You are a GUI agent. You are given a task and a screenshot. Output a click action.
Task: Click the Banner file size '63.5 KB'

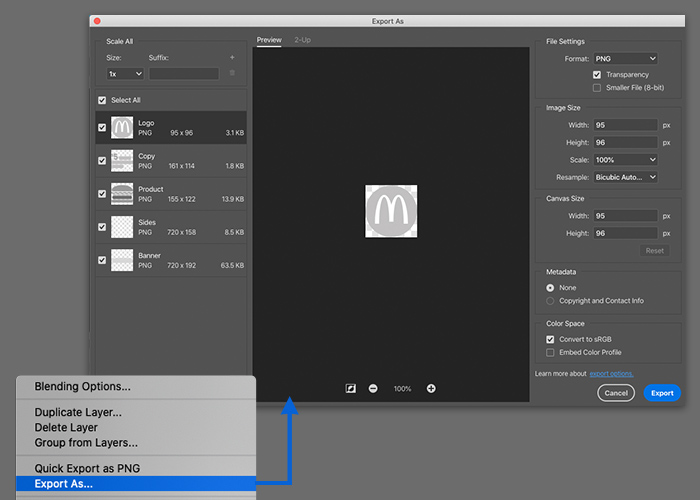[x=232, y=265]
